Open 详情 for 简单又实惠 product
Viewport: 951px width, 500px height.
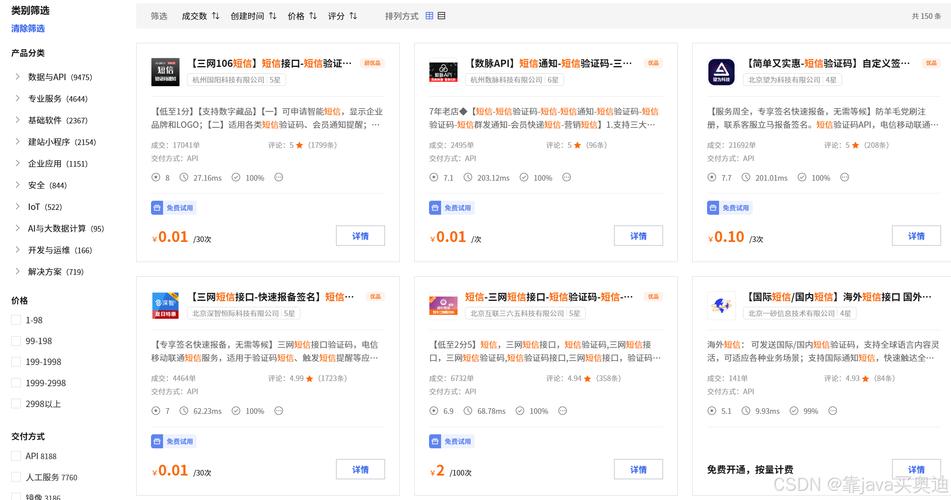click(916, 236)
